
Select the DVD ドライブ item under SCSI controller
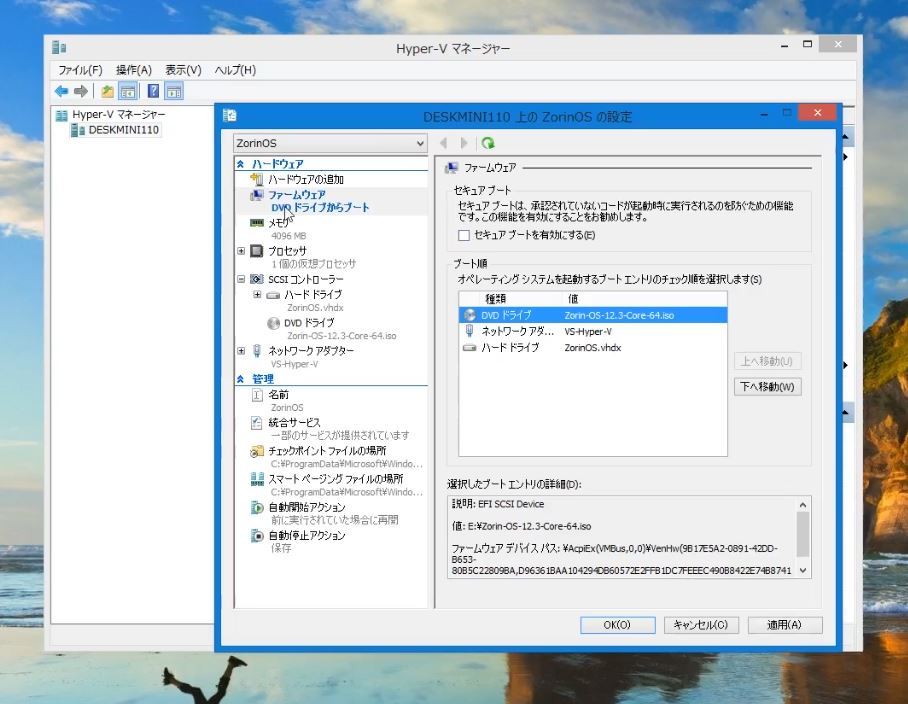(x=308, y=323)
